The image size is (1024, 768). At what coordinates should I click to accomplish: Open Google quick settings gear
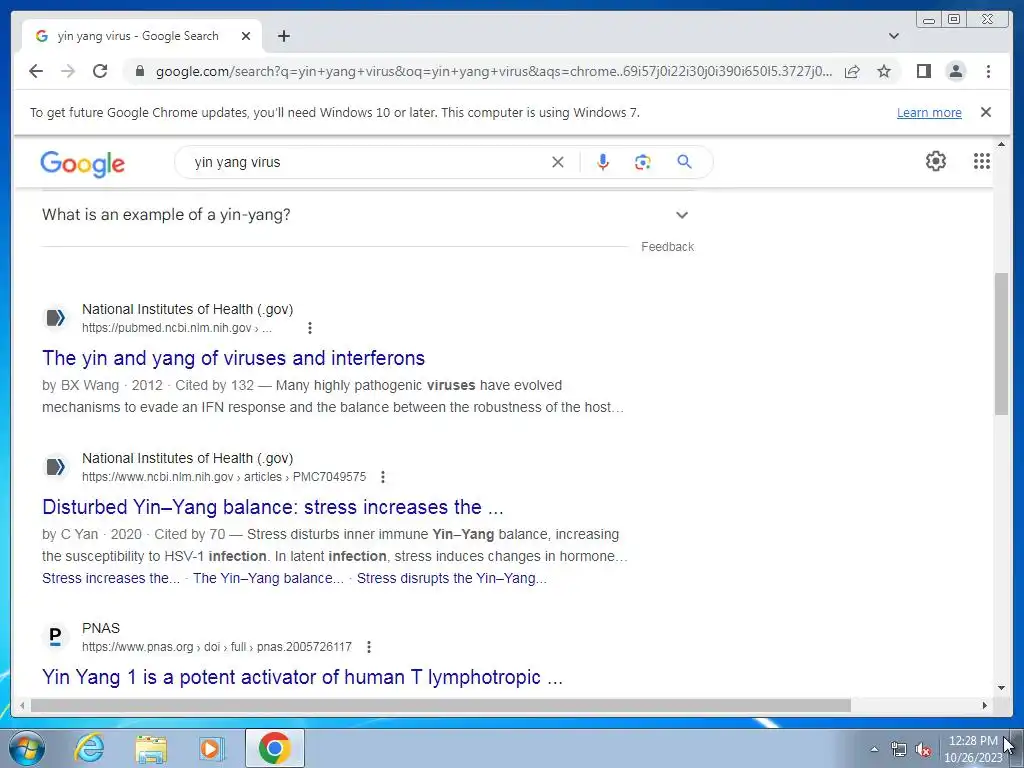click(935, 161)
